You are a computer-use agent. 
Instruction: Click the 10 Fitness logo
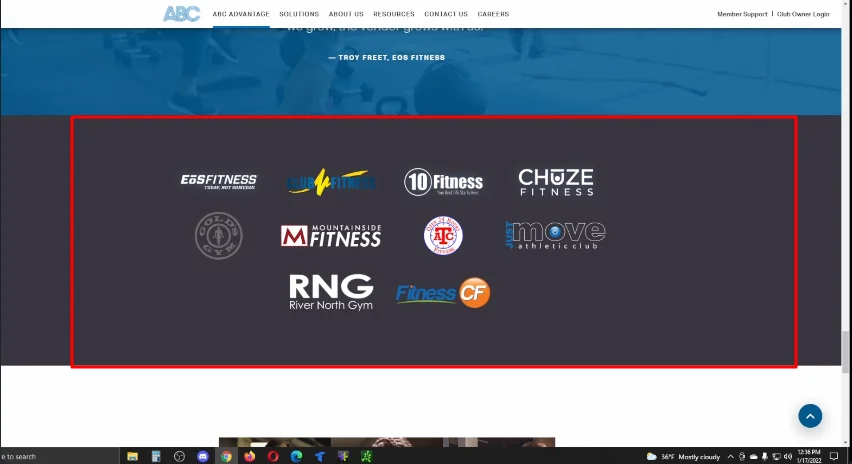443,182
